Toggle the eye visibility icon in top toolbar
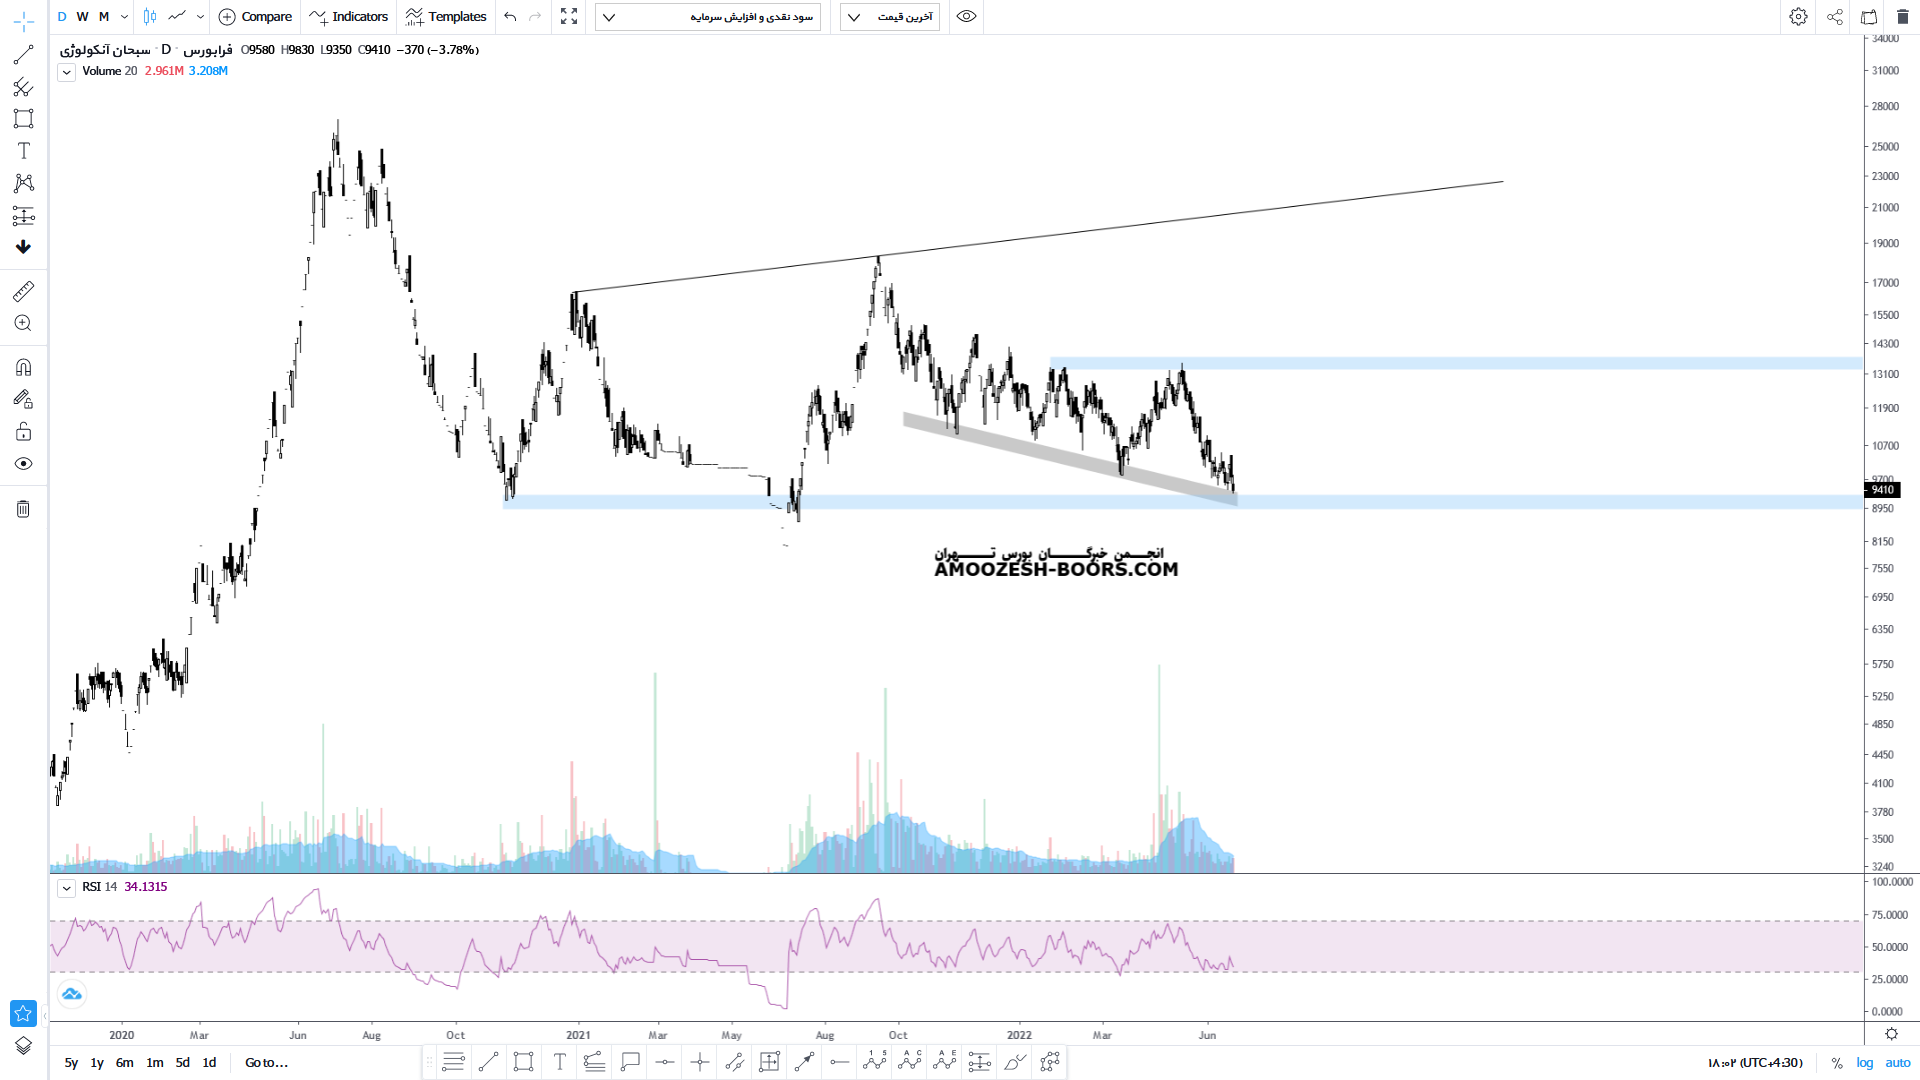The image size is (1920, 1080). pyautogui.click(x=966, y=16)
